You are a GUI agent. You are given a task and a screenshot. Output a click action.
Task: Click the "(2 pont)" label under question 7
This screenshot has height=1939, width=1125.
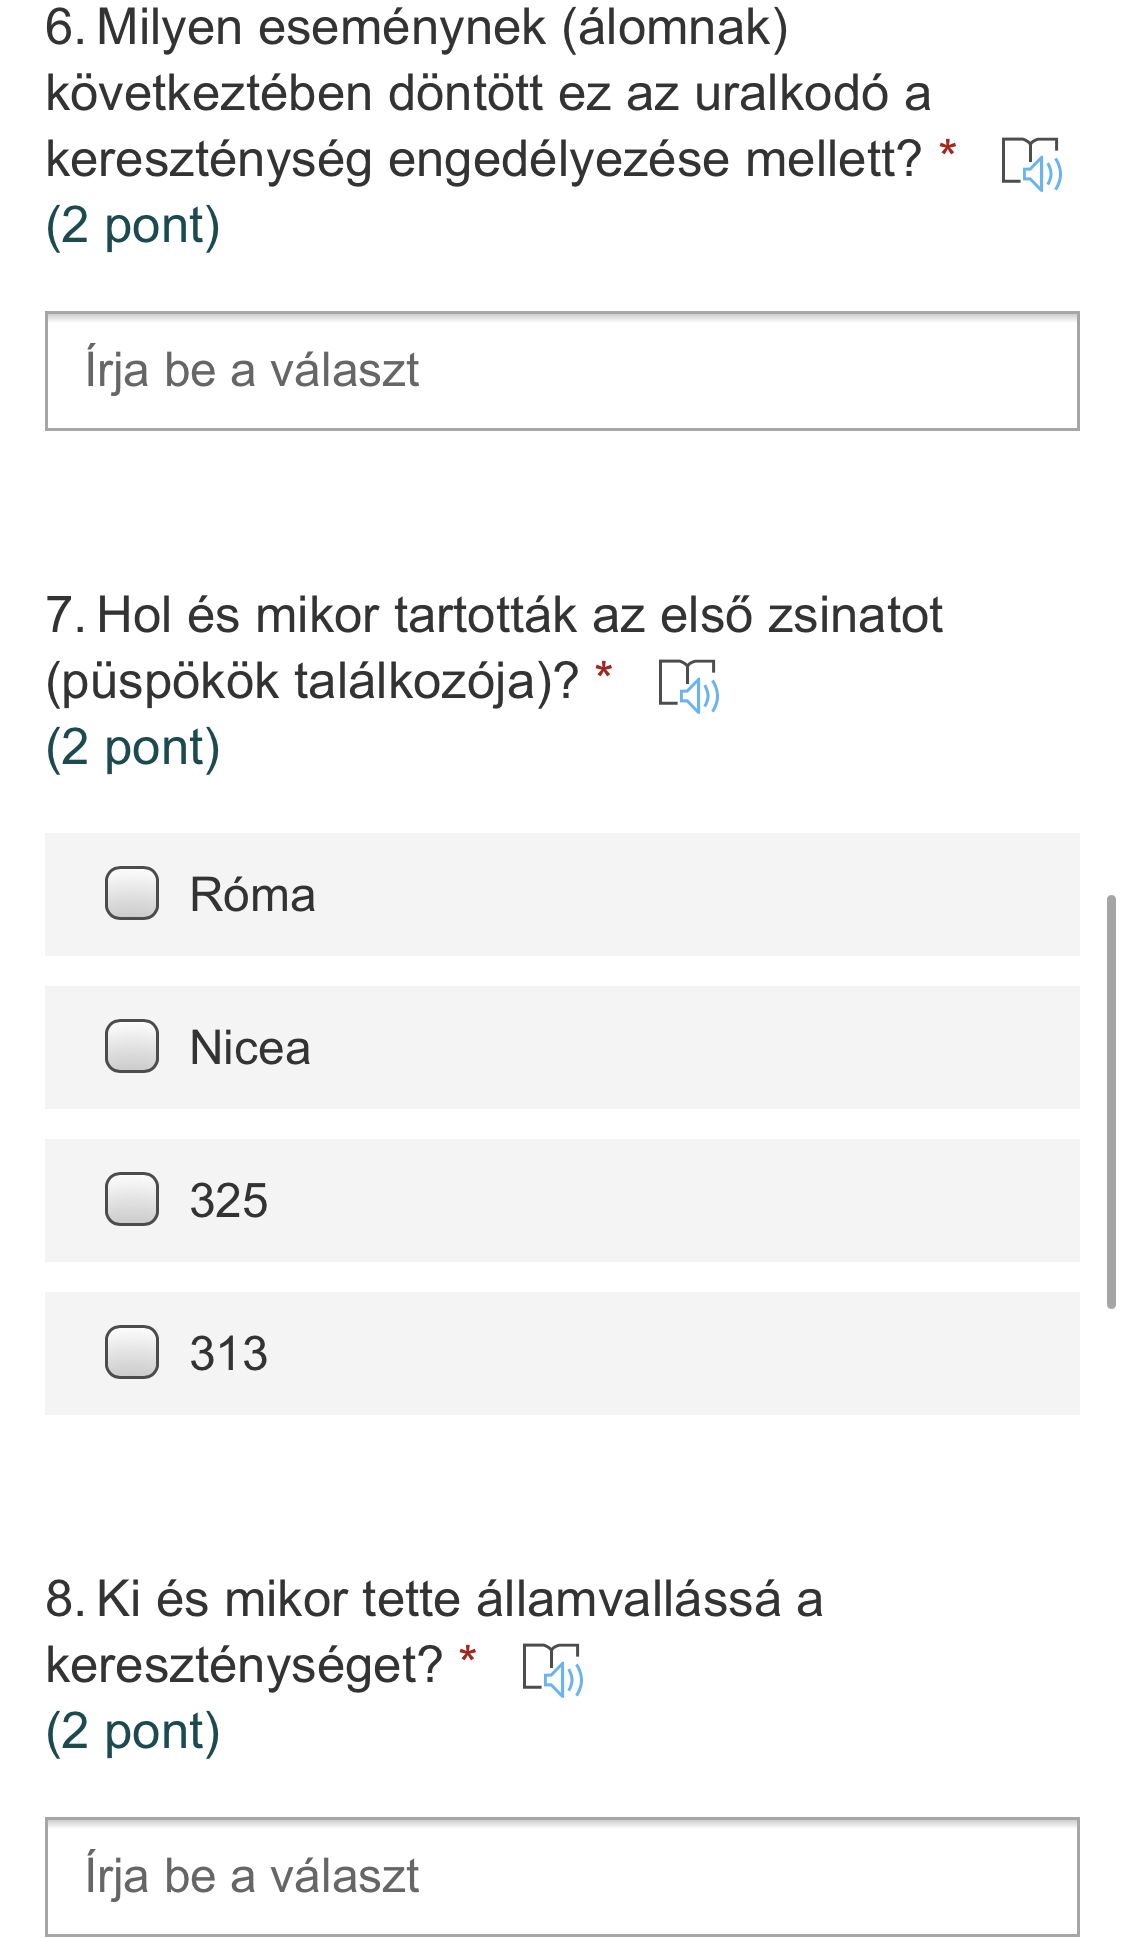[x=133, y=748]
